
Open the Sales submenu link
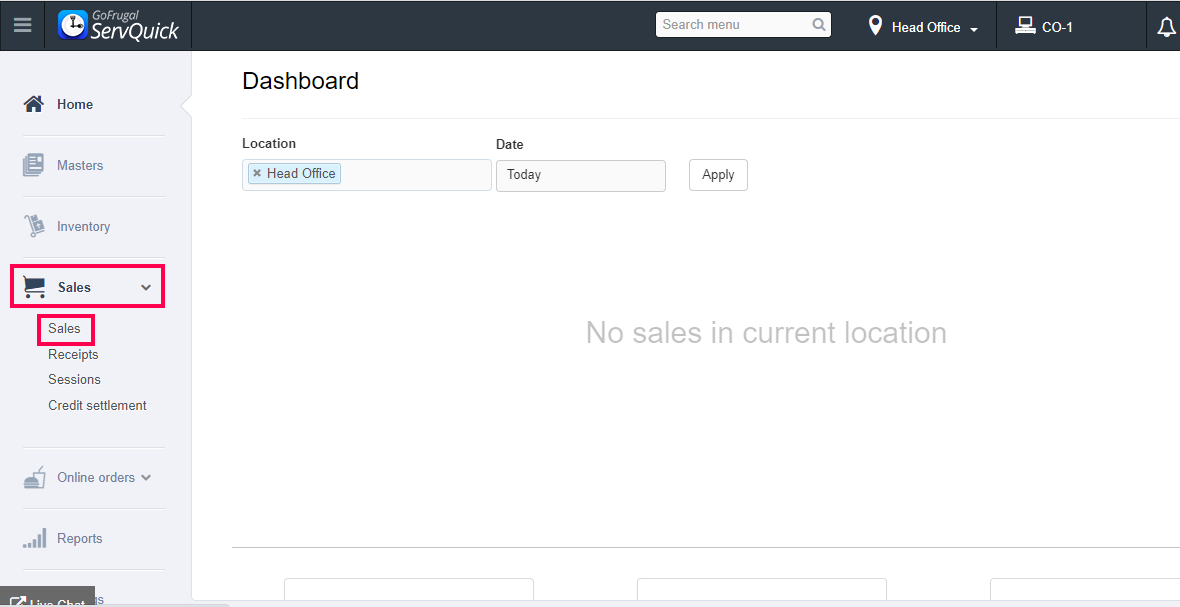[64, 328]
